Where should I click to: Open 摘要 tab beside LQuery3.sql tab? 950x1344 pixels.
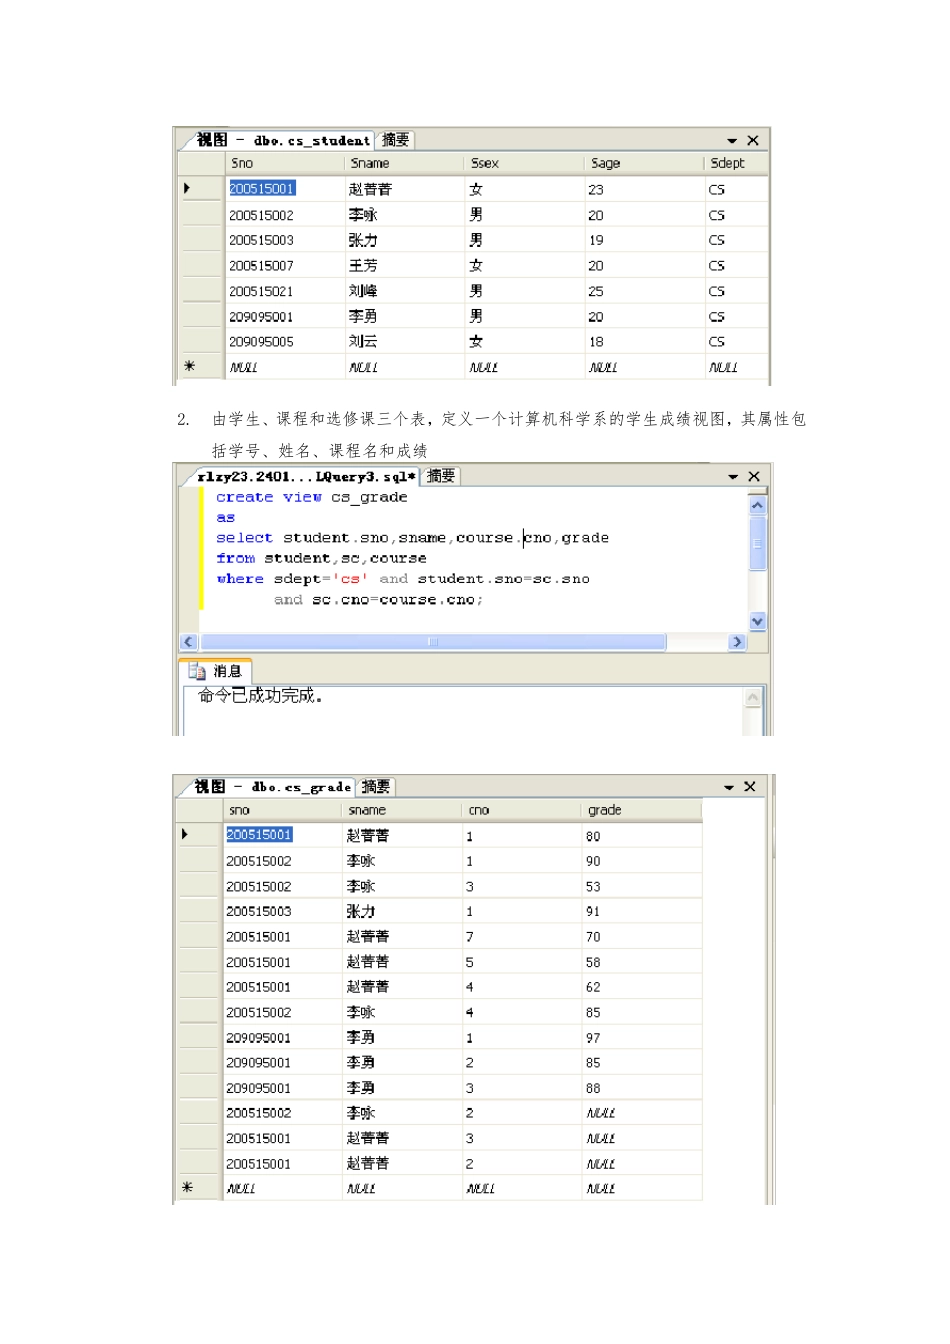[x=441, y=476]
